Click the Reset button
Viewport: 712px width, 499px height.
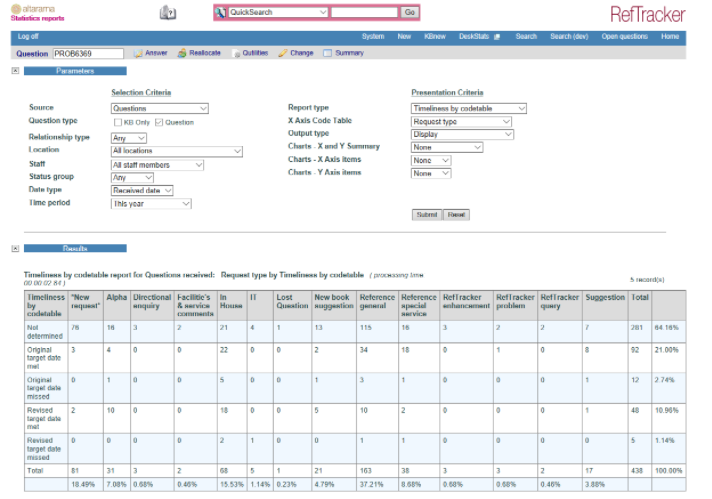click(456, 215)
